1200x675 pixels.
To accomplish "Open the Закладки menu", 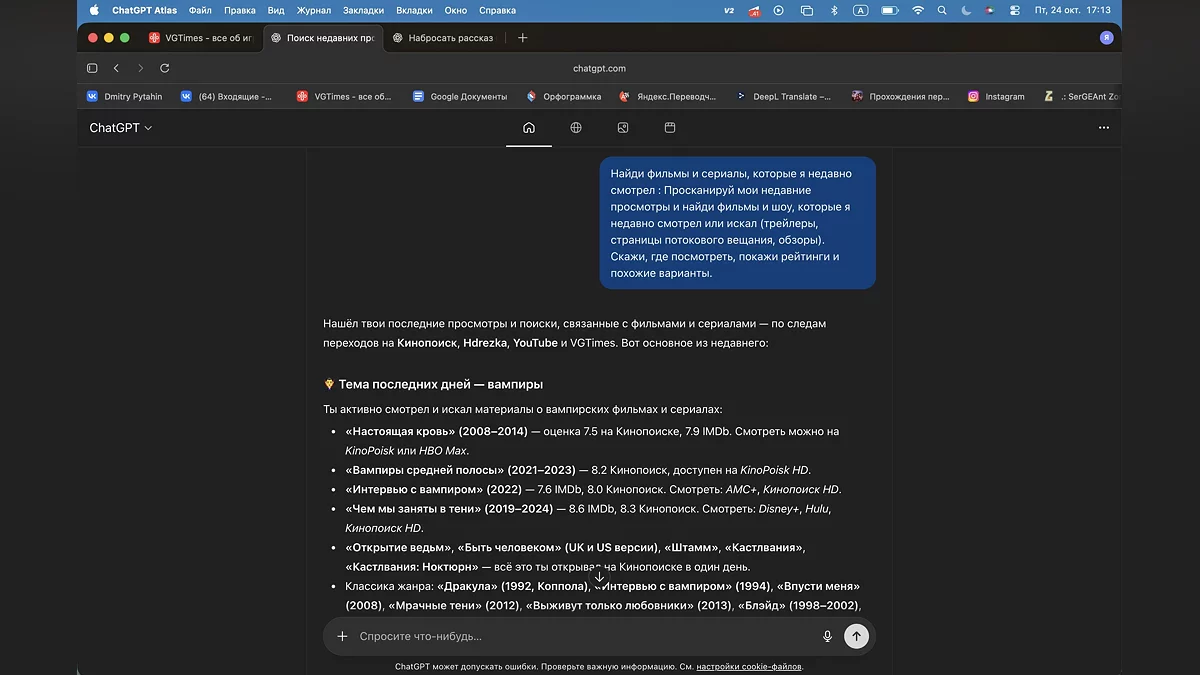I will coord(364,10).
